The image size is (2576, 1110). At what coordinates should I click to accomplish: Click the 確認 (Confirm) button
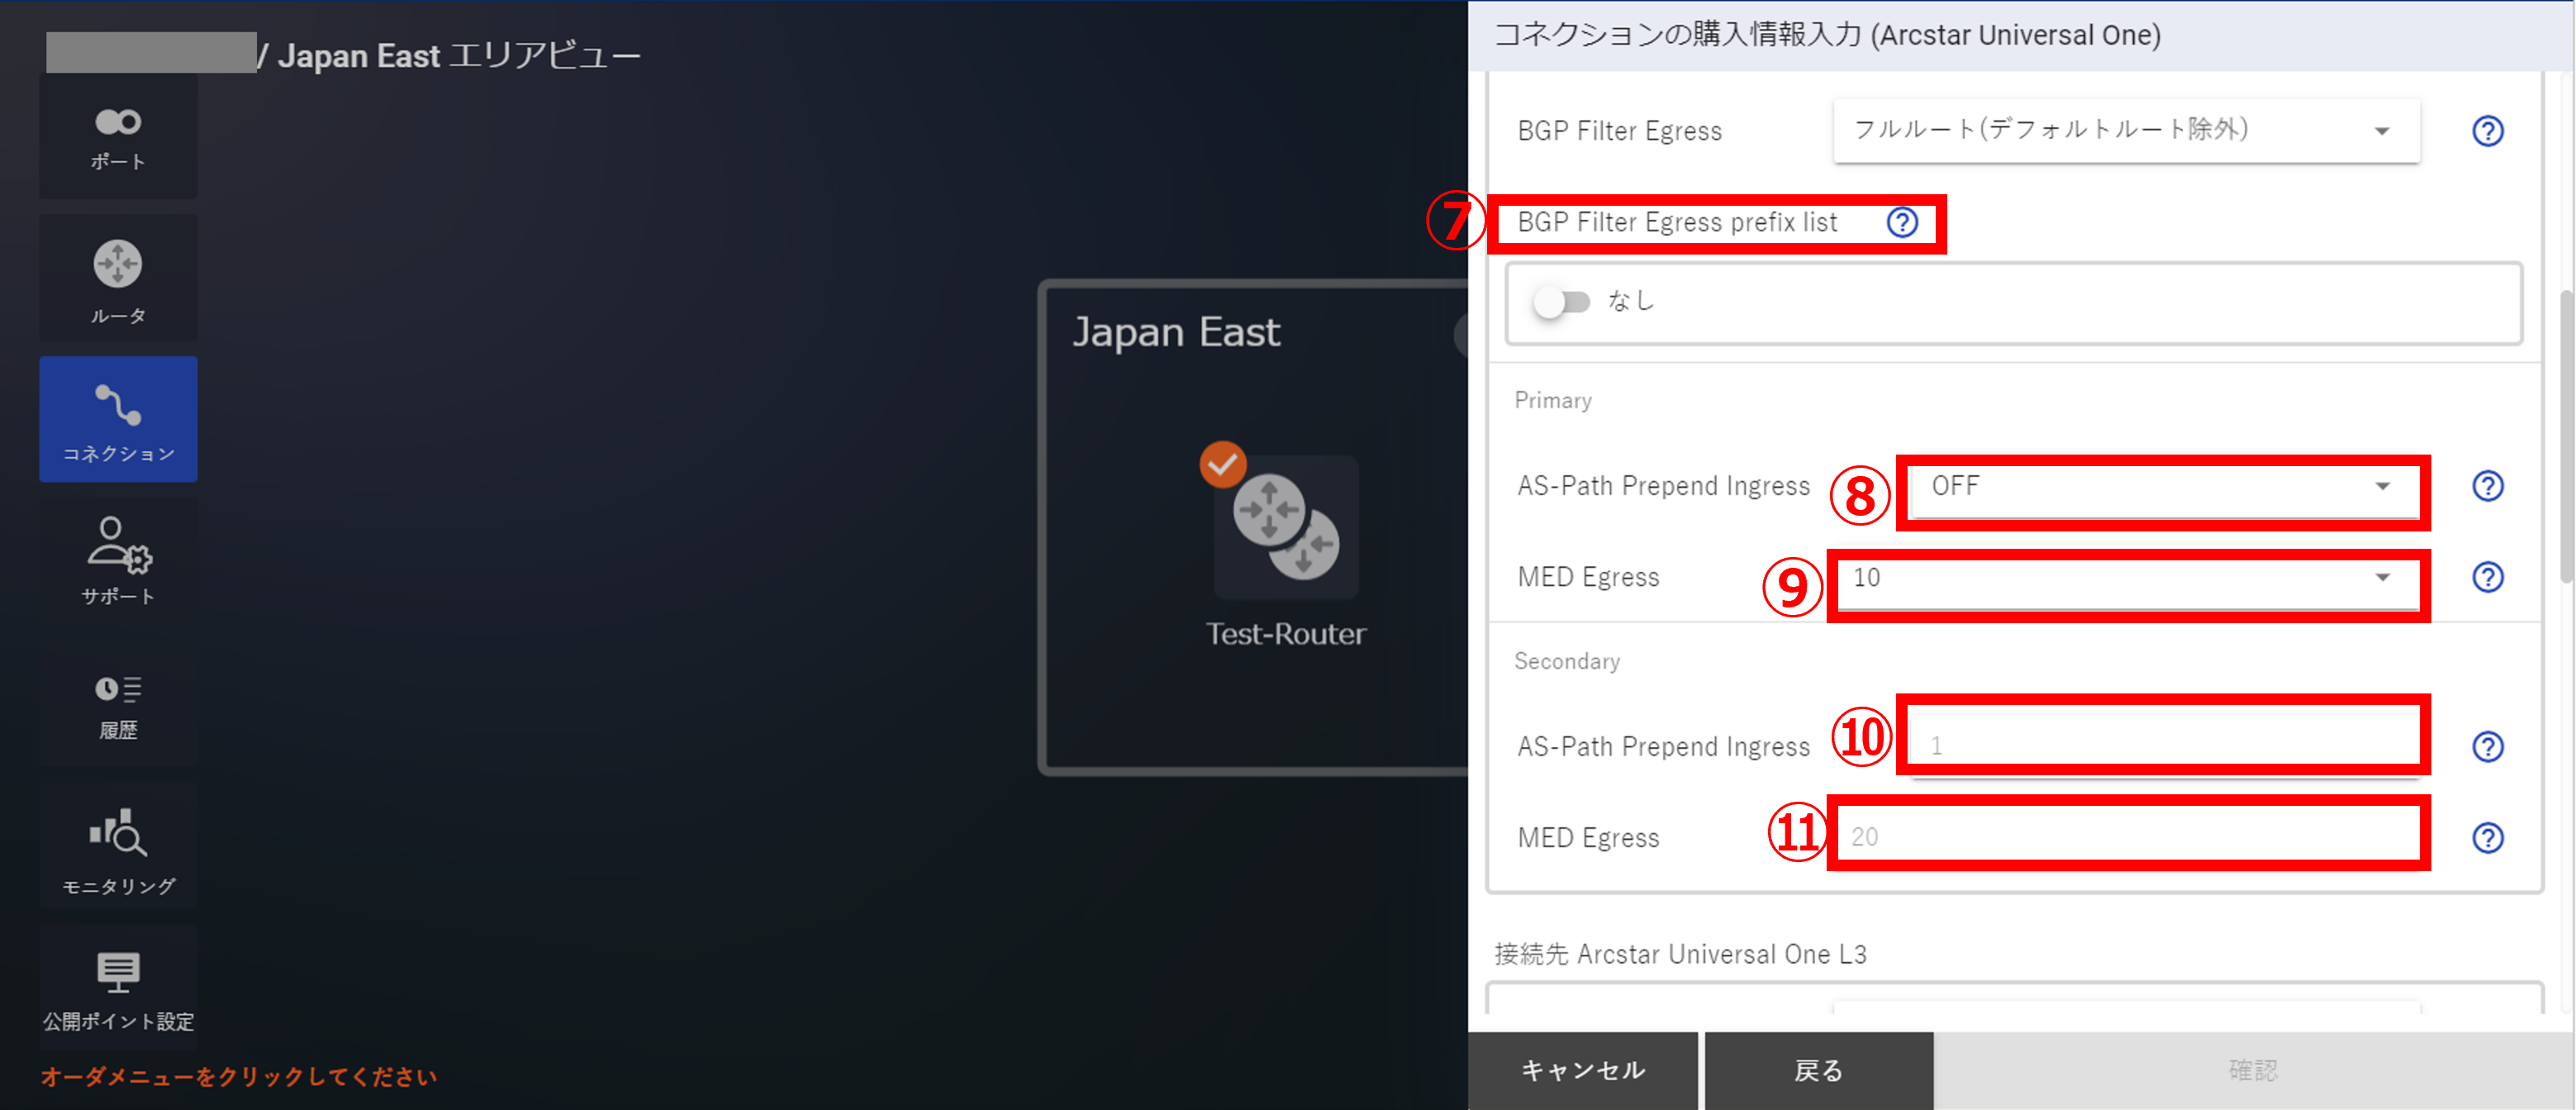pos(2252,1071)
